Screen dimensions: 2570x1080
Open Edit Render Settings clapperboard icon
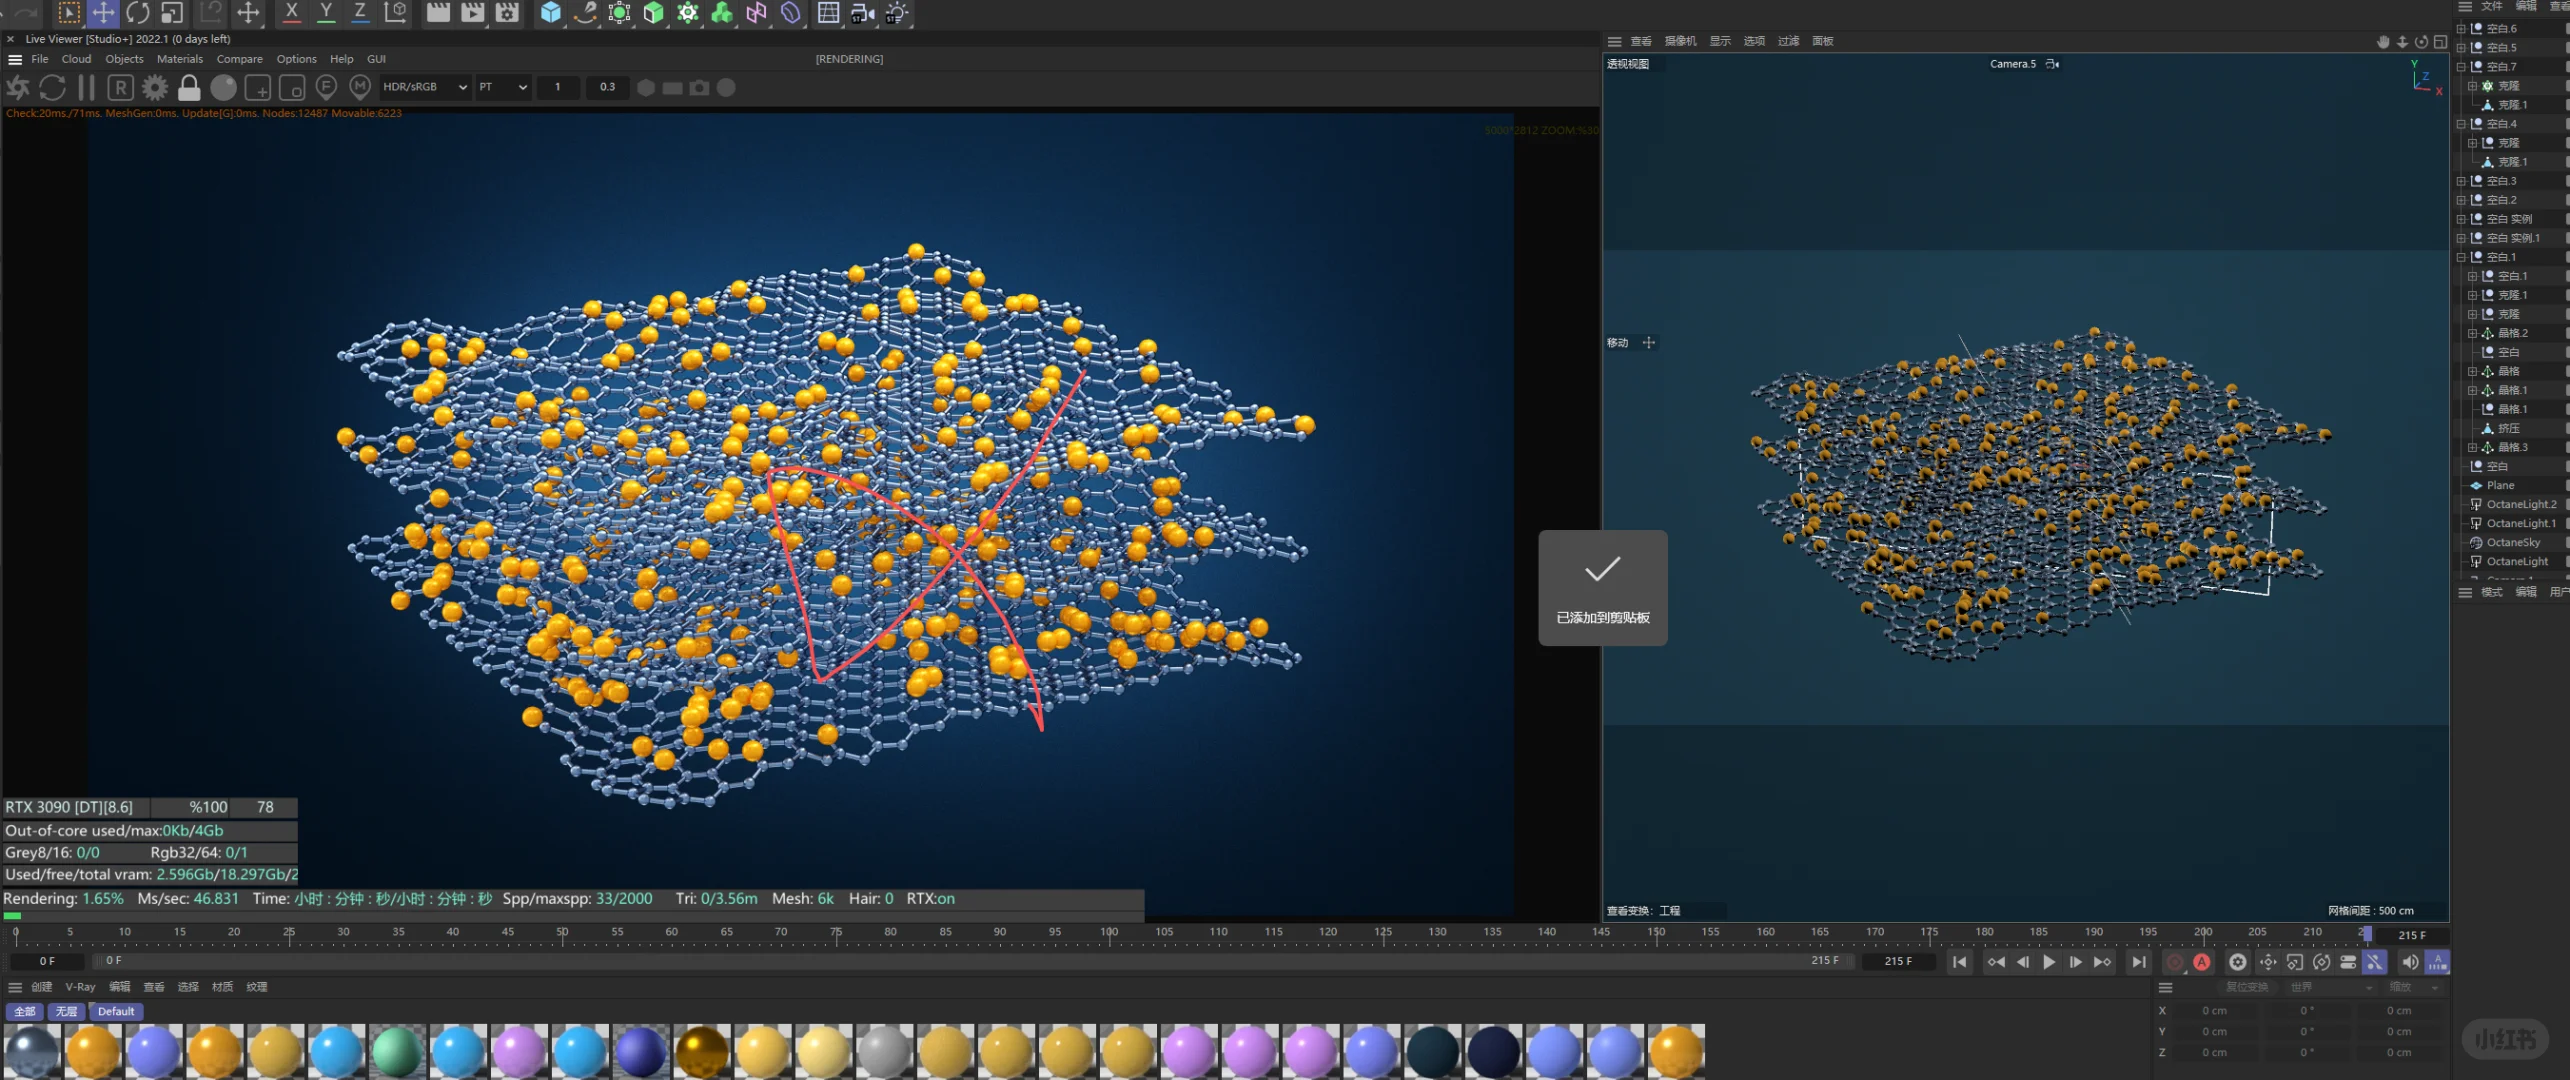tap(507, 13)
